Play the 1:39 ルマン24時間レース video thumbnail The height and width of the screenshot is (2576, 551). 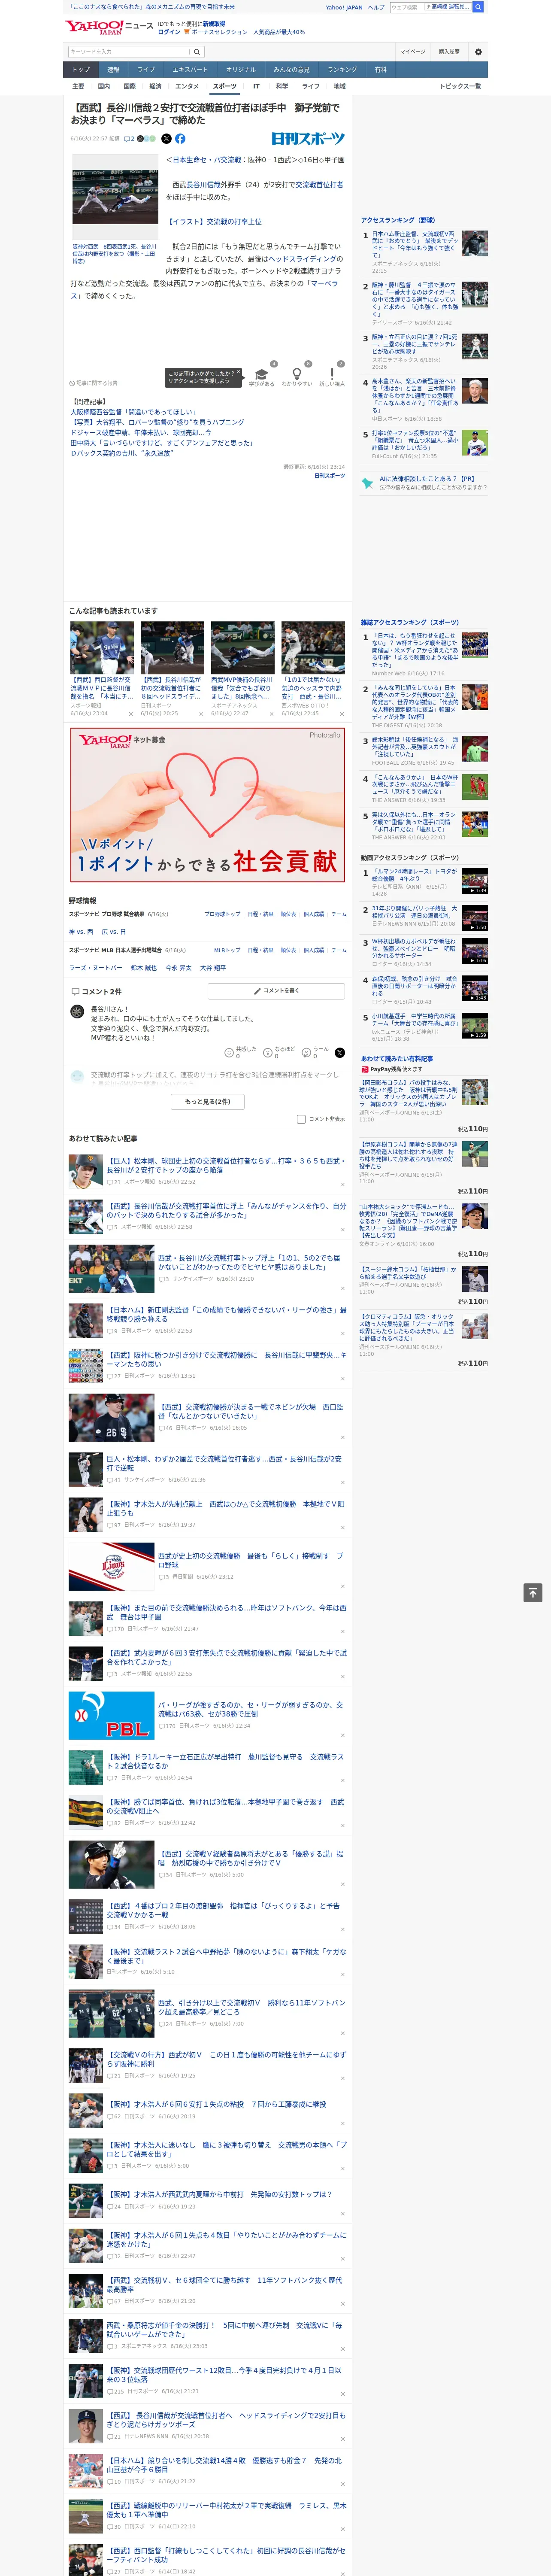[475, 880]
